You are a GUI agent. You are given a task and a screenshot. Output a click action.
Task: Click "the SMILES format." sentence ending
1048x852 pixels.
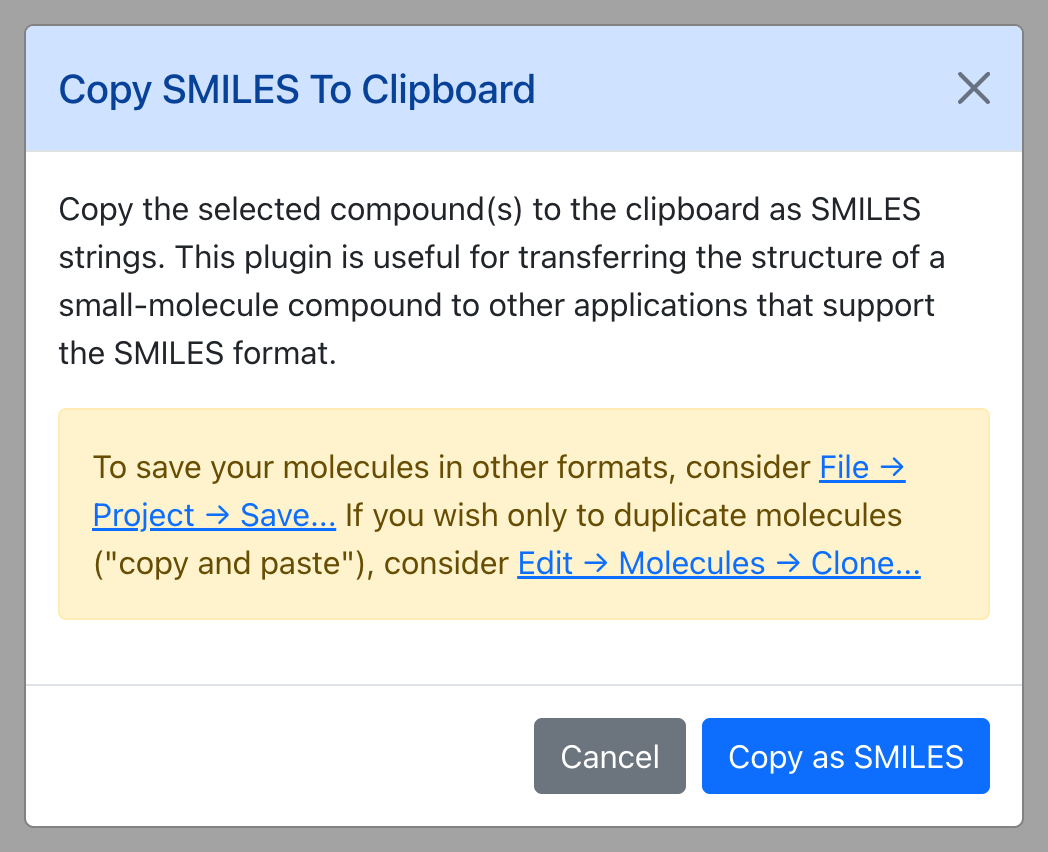(x=198, y=353)
